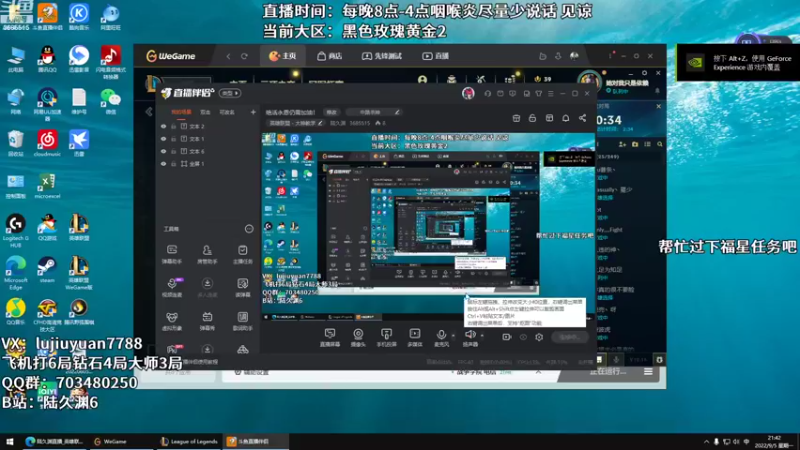Open Logitech G HUB desktop icon
Image resolution: width=800 pixels, height=450 pixels.
click(15, 231)
